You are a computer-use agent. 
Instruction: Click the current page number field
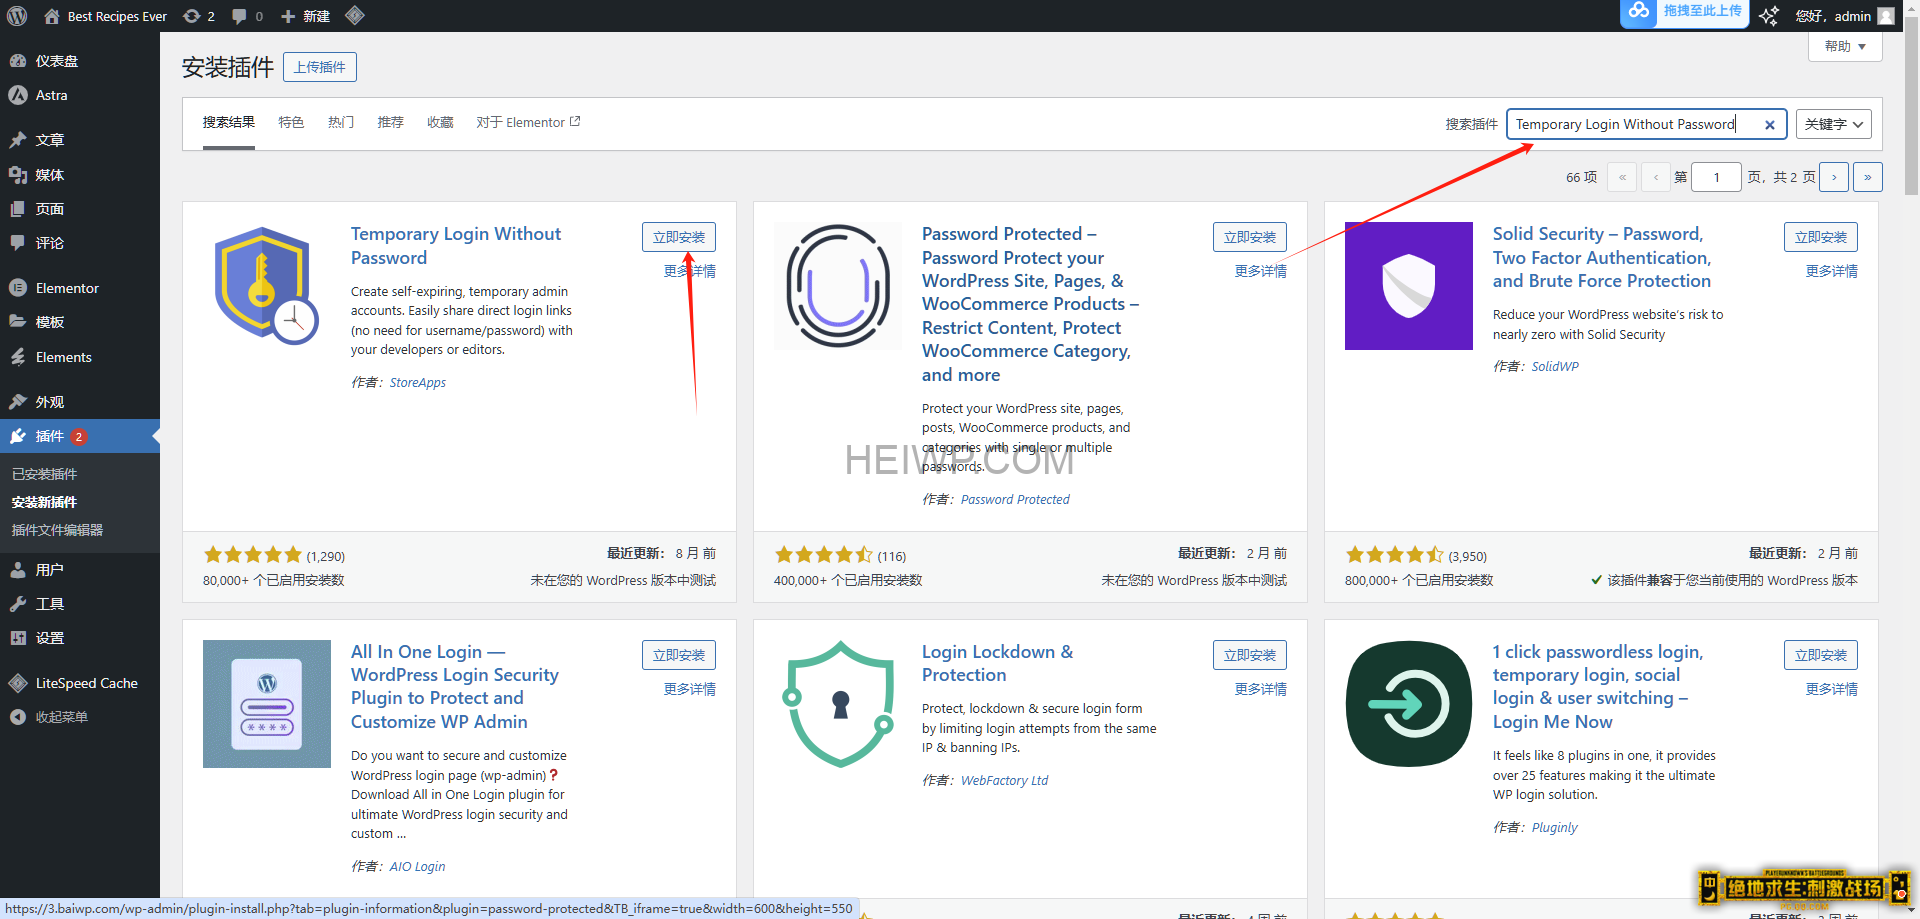[1717, 177]
